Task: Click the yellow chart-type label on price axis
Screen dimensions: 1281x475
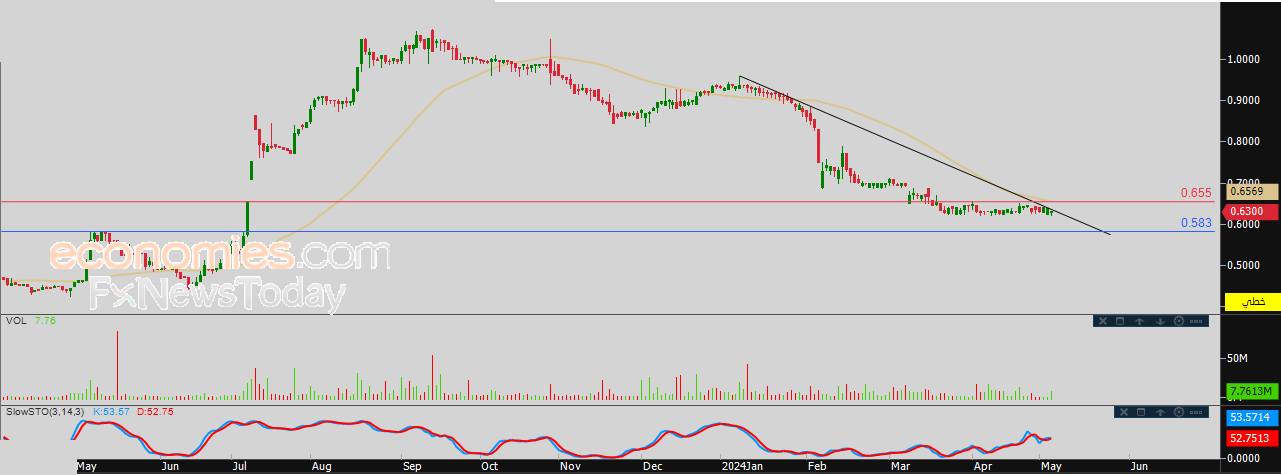Action: (1253, 301)
